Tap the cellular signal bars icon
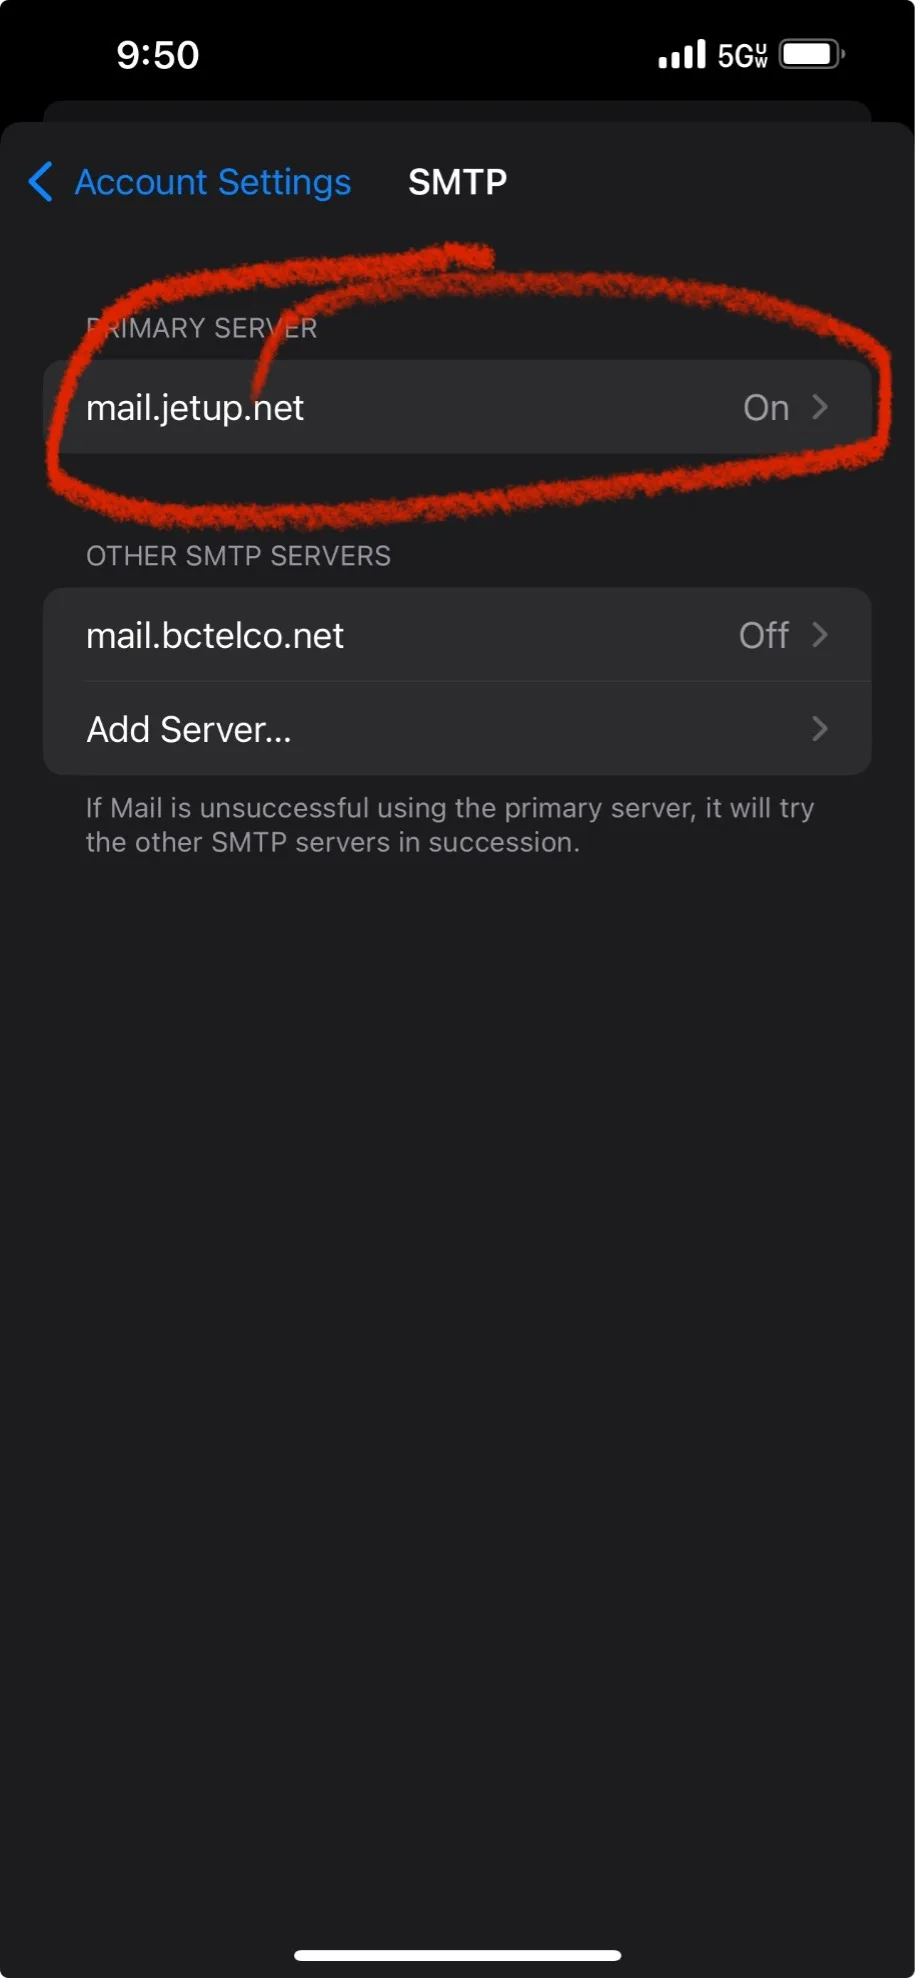The image size is (919, 1980). point(682,54)
